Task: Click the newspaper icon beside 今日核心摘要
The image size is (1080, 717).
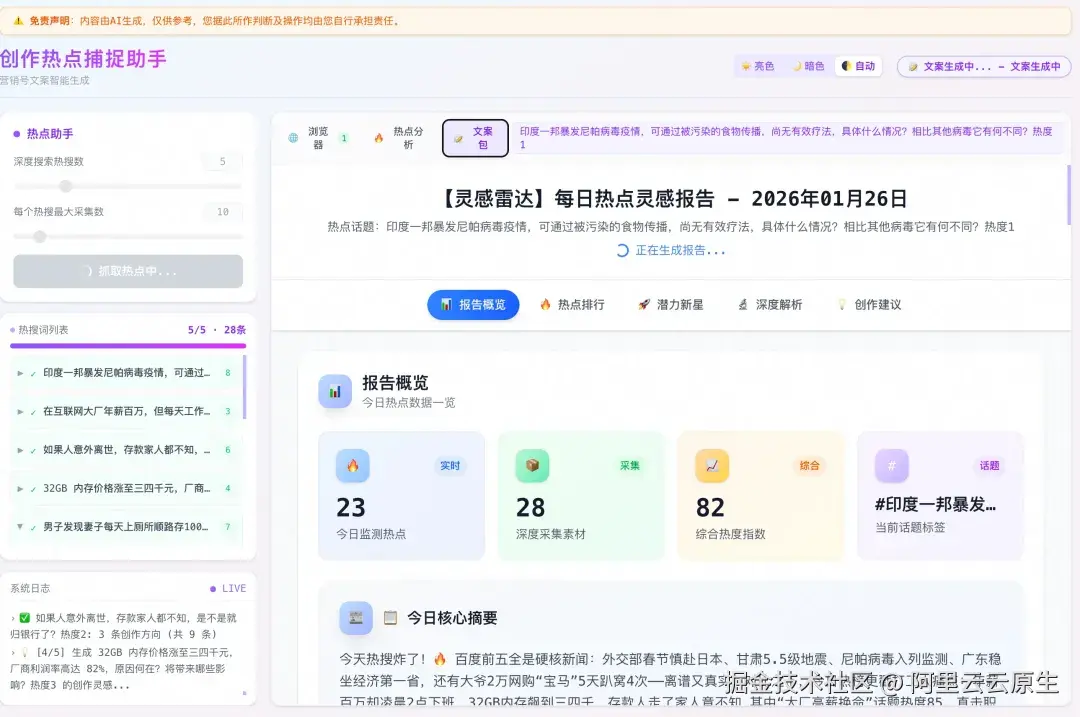Action: pyautogui.click(x=356, y=618)
